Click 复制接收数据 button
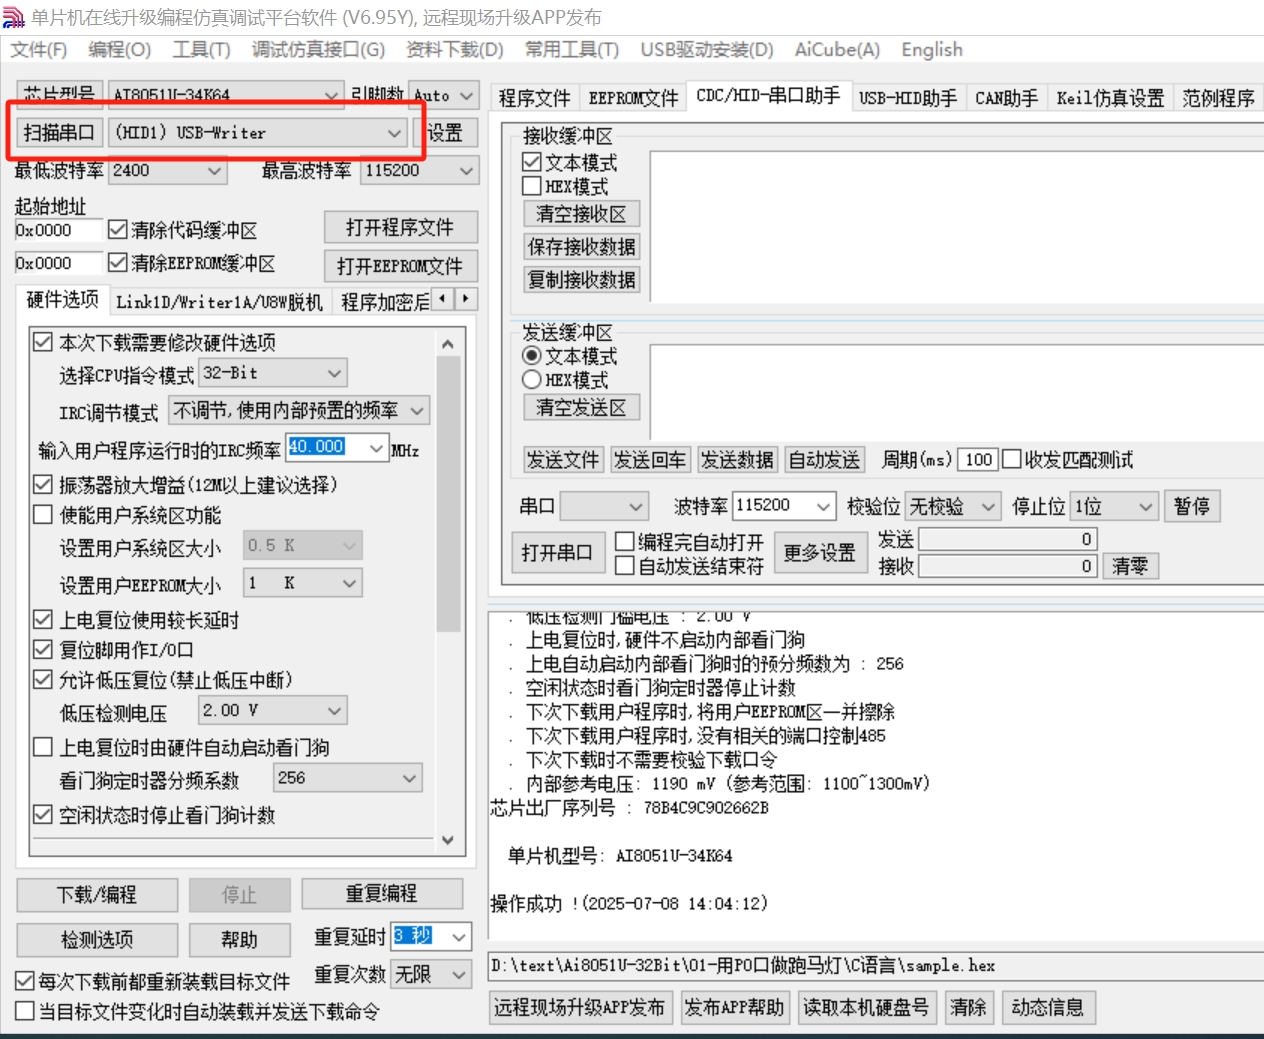This screenshot has height=1039, width=1264. (581, 280)
